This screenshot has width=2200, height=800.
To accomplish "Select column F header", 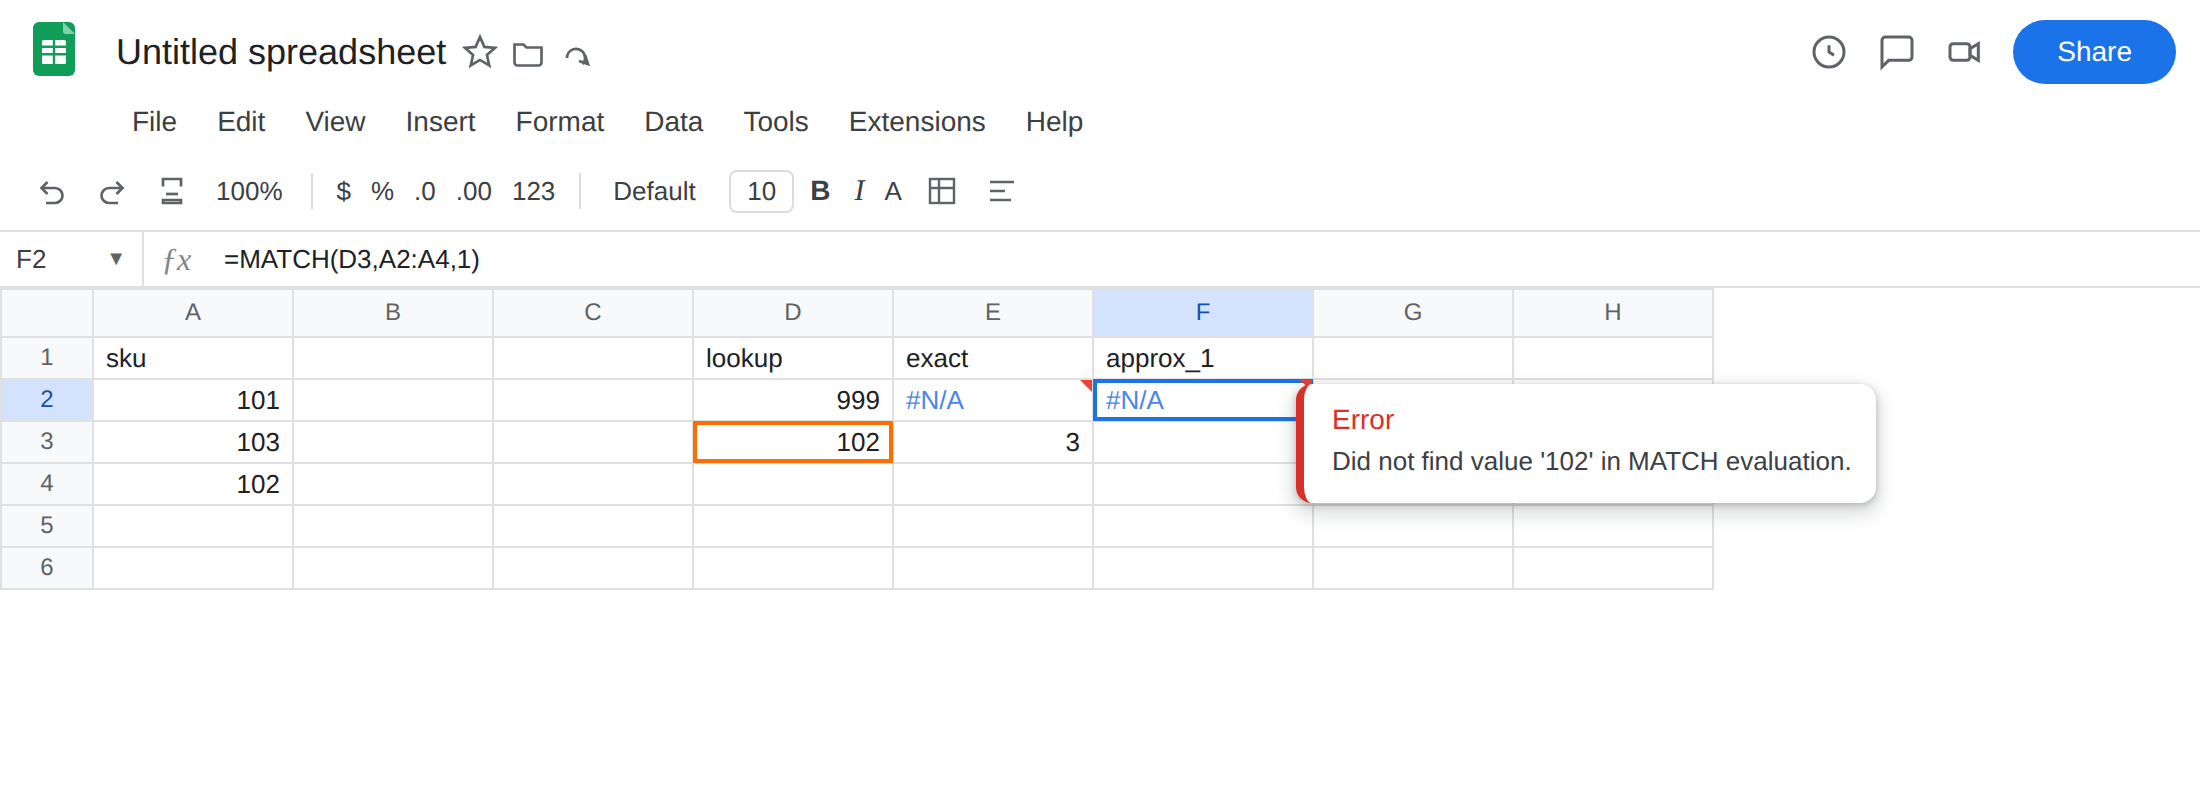I will [1203, 313].
